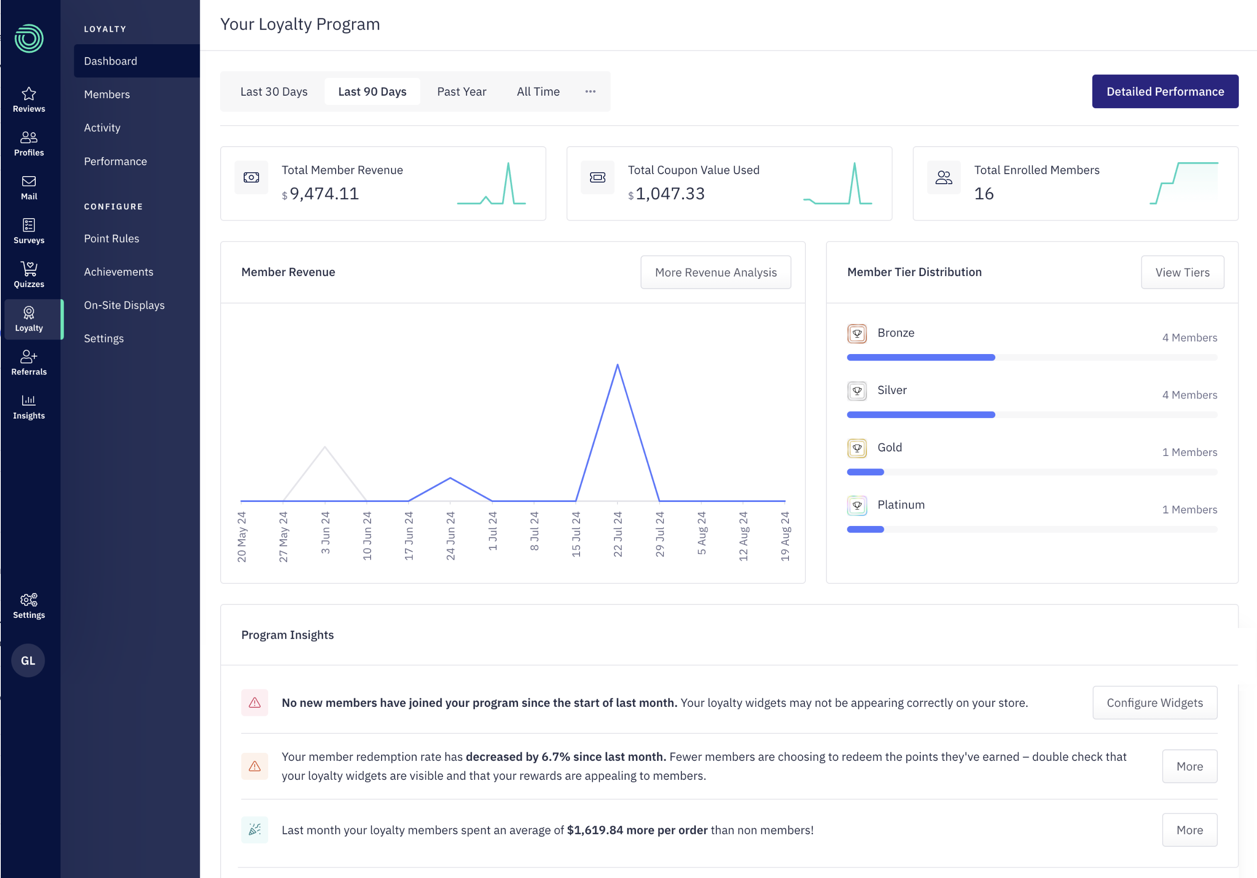Click the orange warning icon for redemption rate
This screenshot has height=878, width=1257.
pos(255,766)
